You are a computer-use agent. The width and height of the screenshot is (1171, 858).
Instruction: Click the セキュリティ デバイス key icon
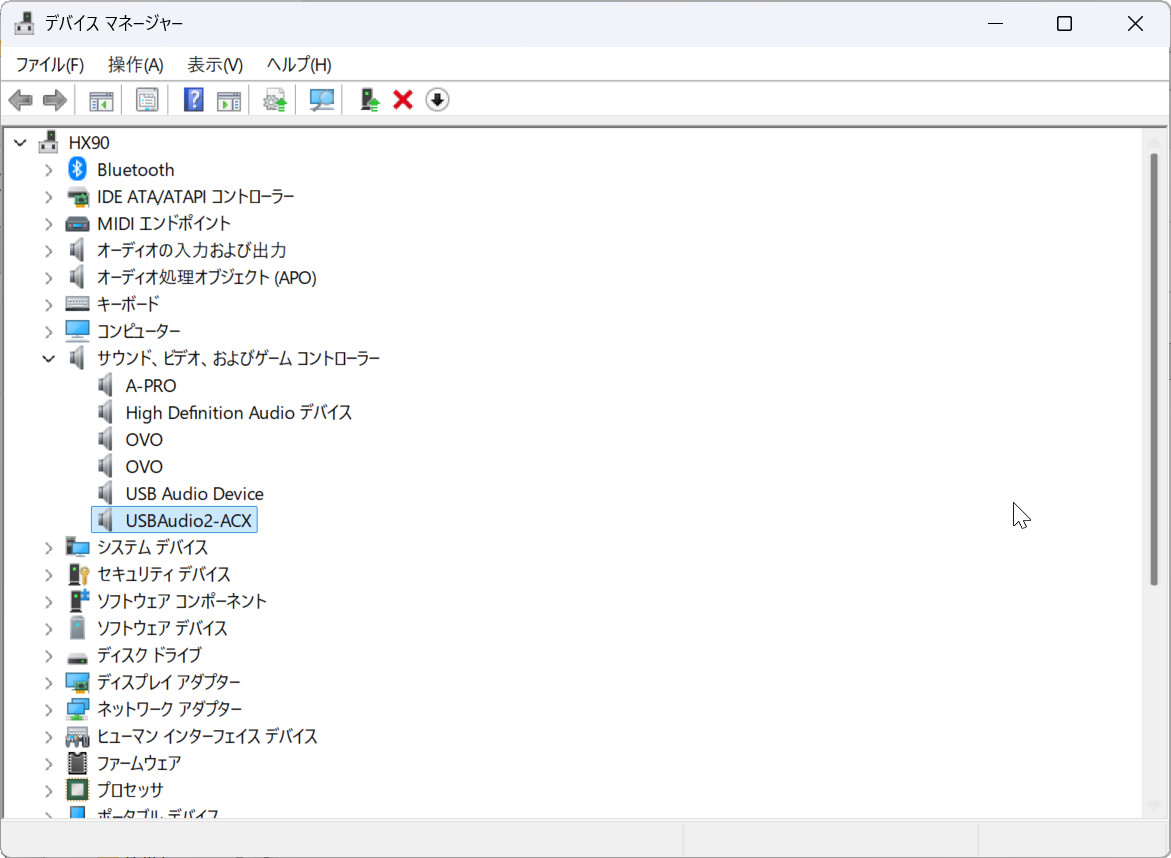point(78,574)
